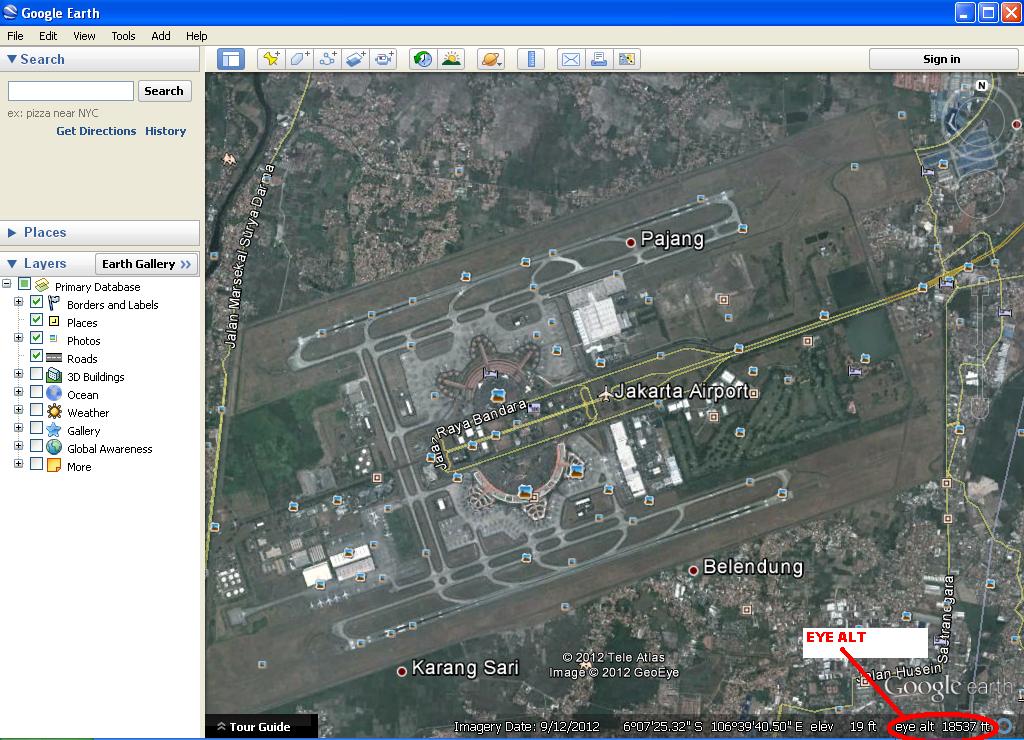
Task: Toggle the Primary Database checkbox
Action: (24, 284)
